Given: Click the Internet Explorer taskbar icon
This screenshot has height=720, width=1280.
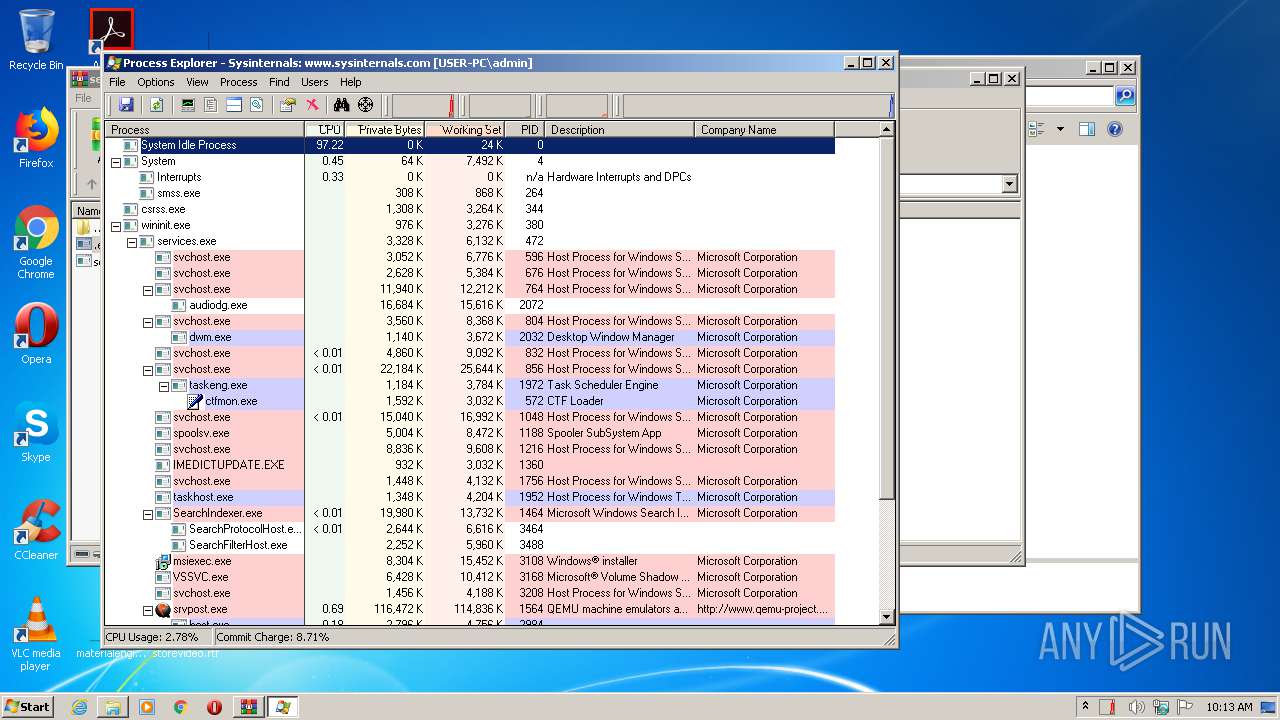Looking at the screenshot, I should 79,706.
